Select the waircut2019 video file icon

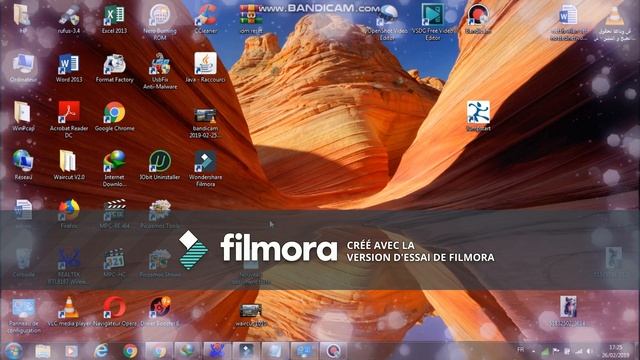tap(251, 315)
